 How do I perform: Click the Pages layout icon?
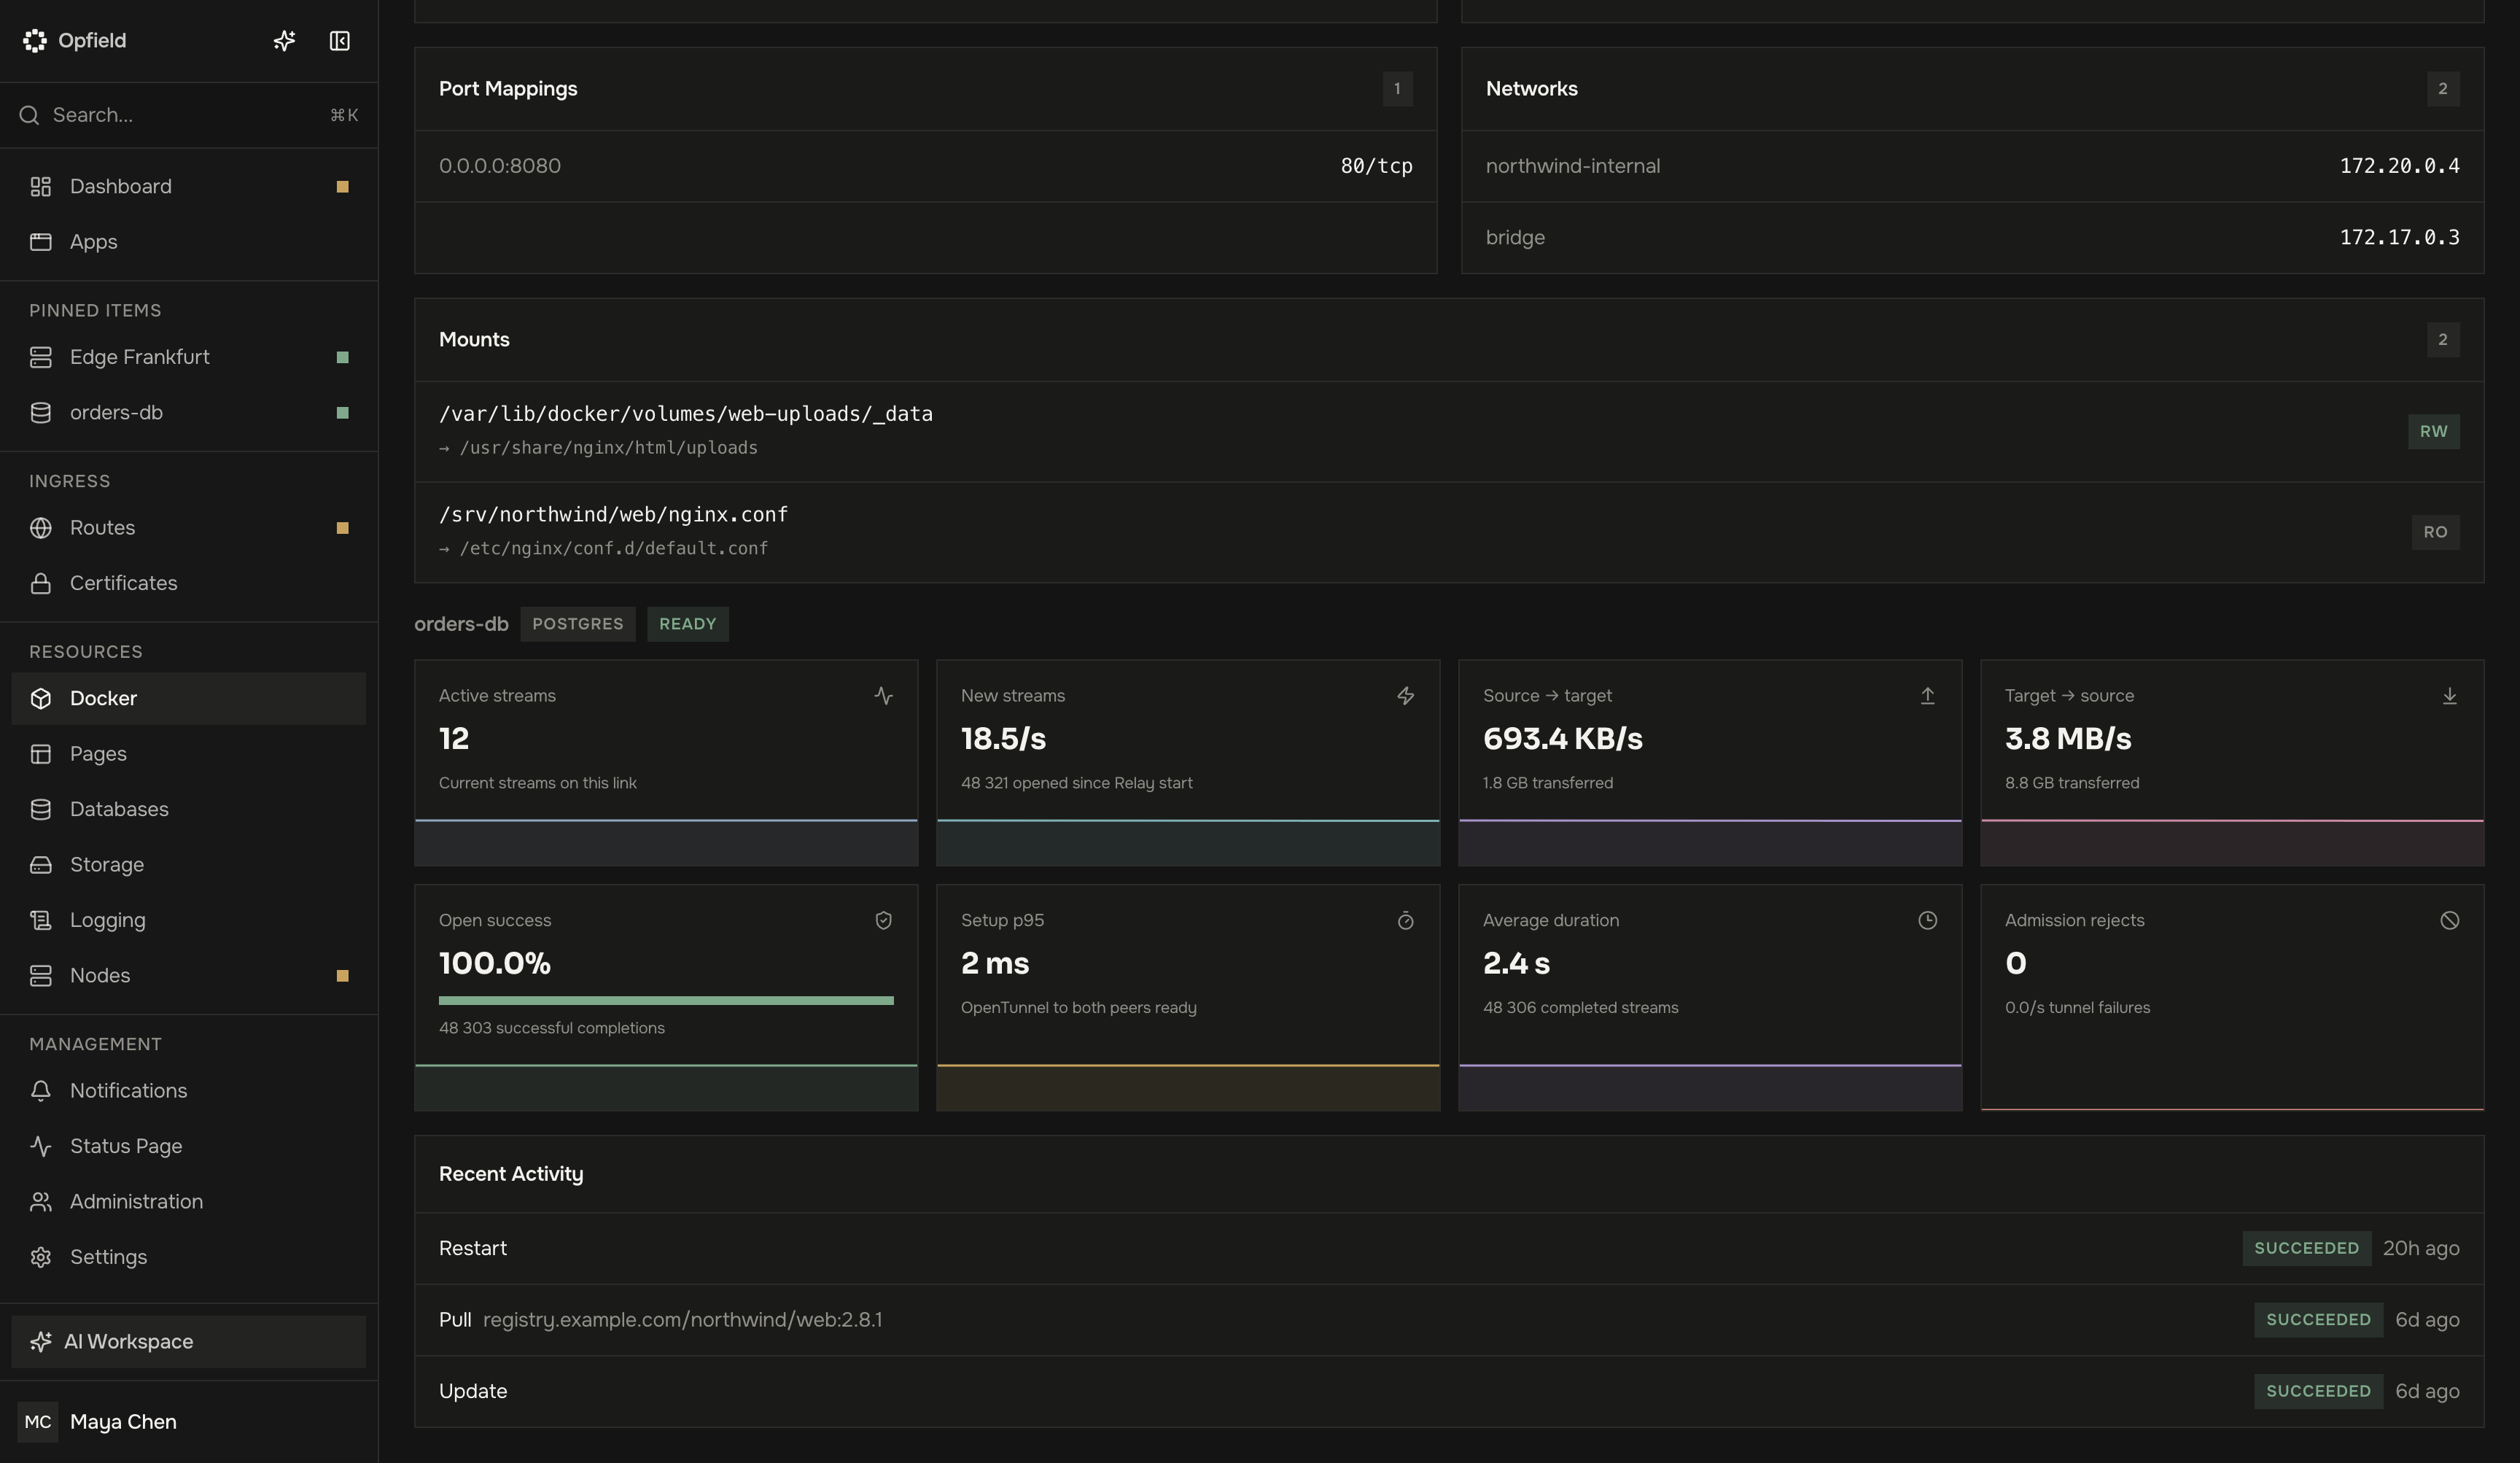coord(41,754)
